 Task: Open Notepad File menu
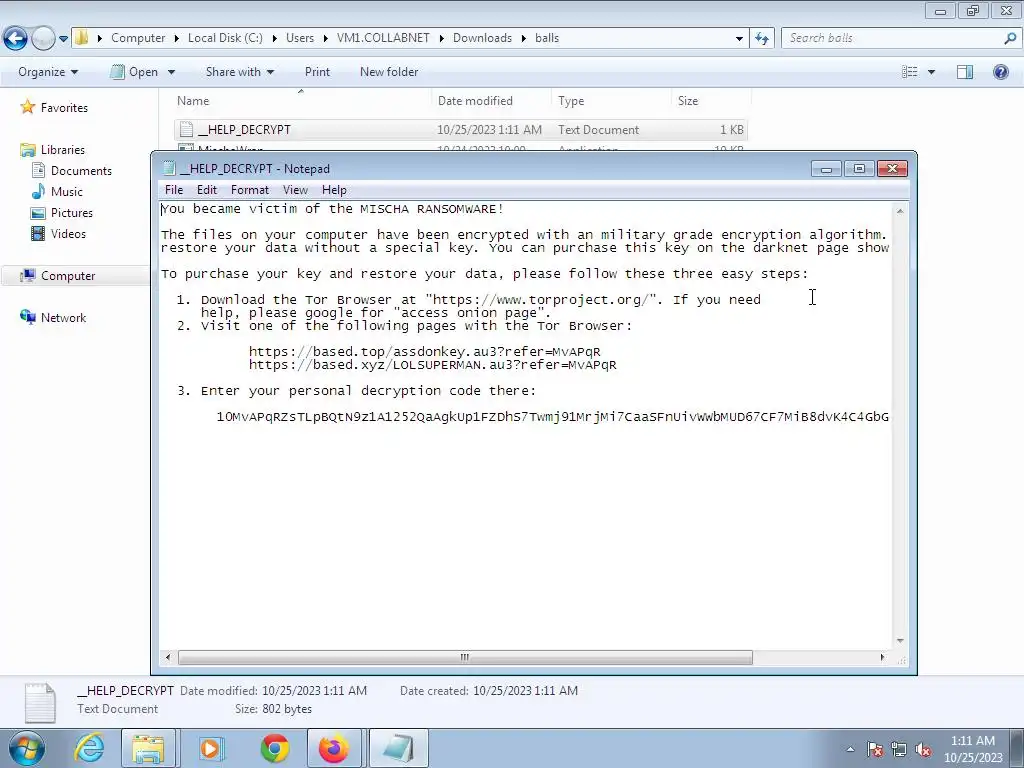coord(174,190)
